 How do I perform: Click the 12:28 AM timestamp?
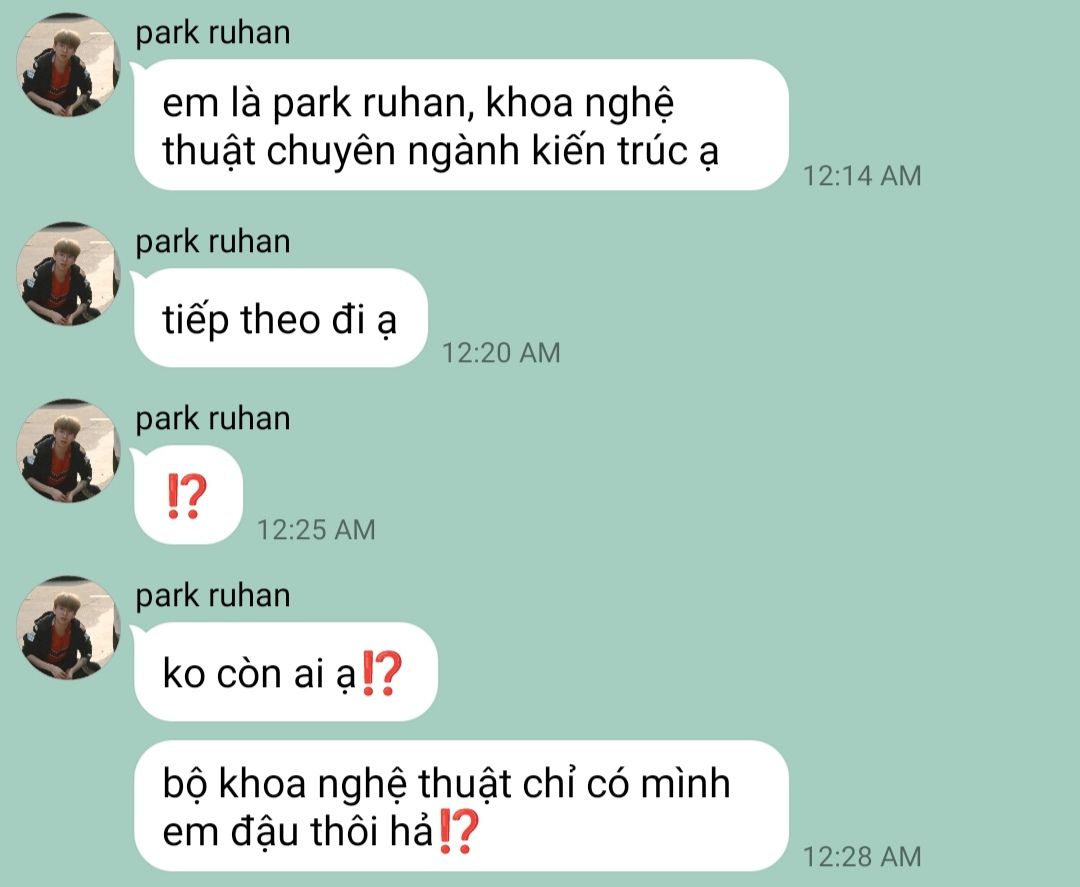(x=862, y=857)
